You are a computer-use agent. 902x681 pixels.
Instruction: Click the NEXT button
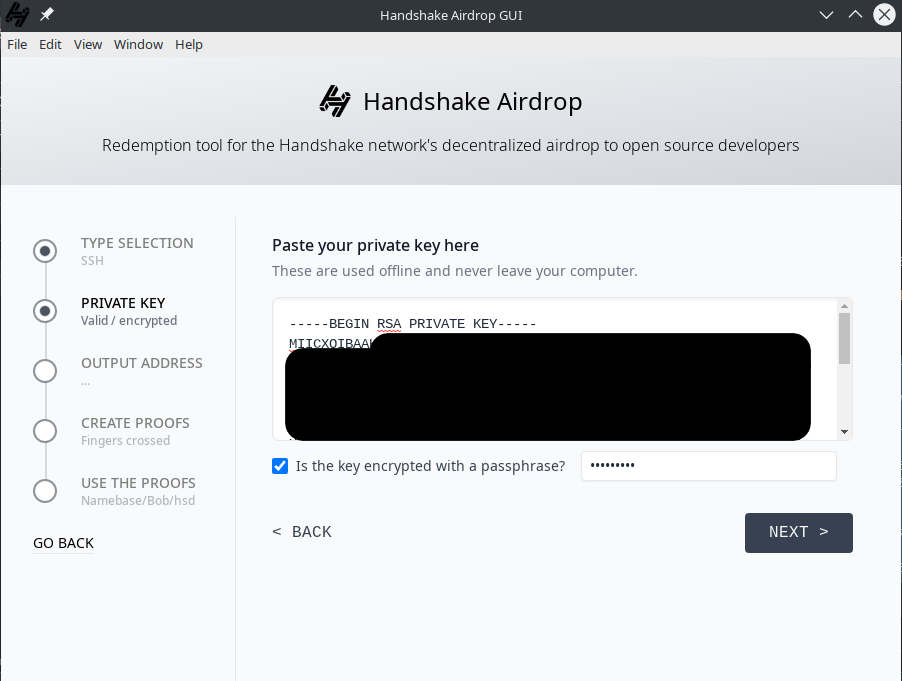click(x=798, y=533)
